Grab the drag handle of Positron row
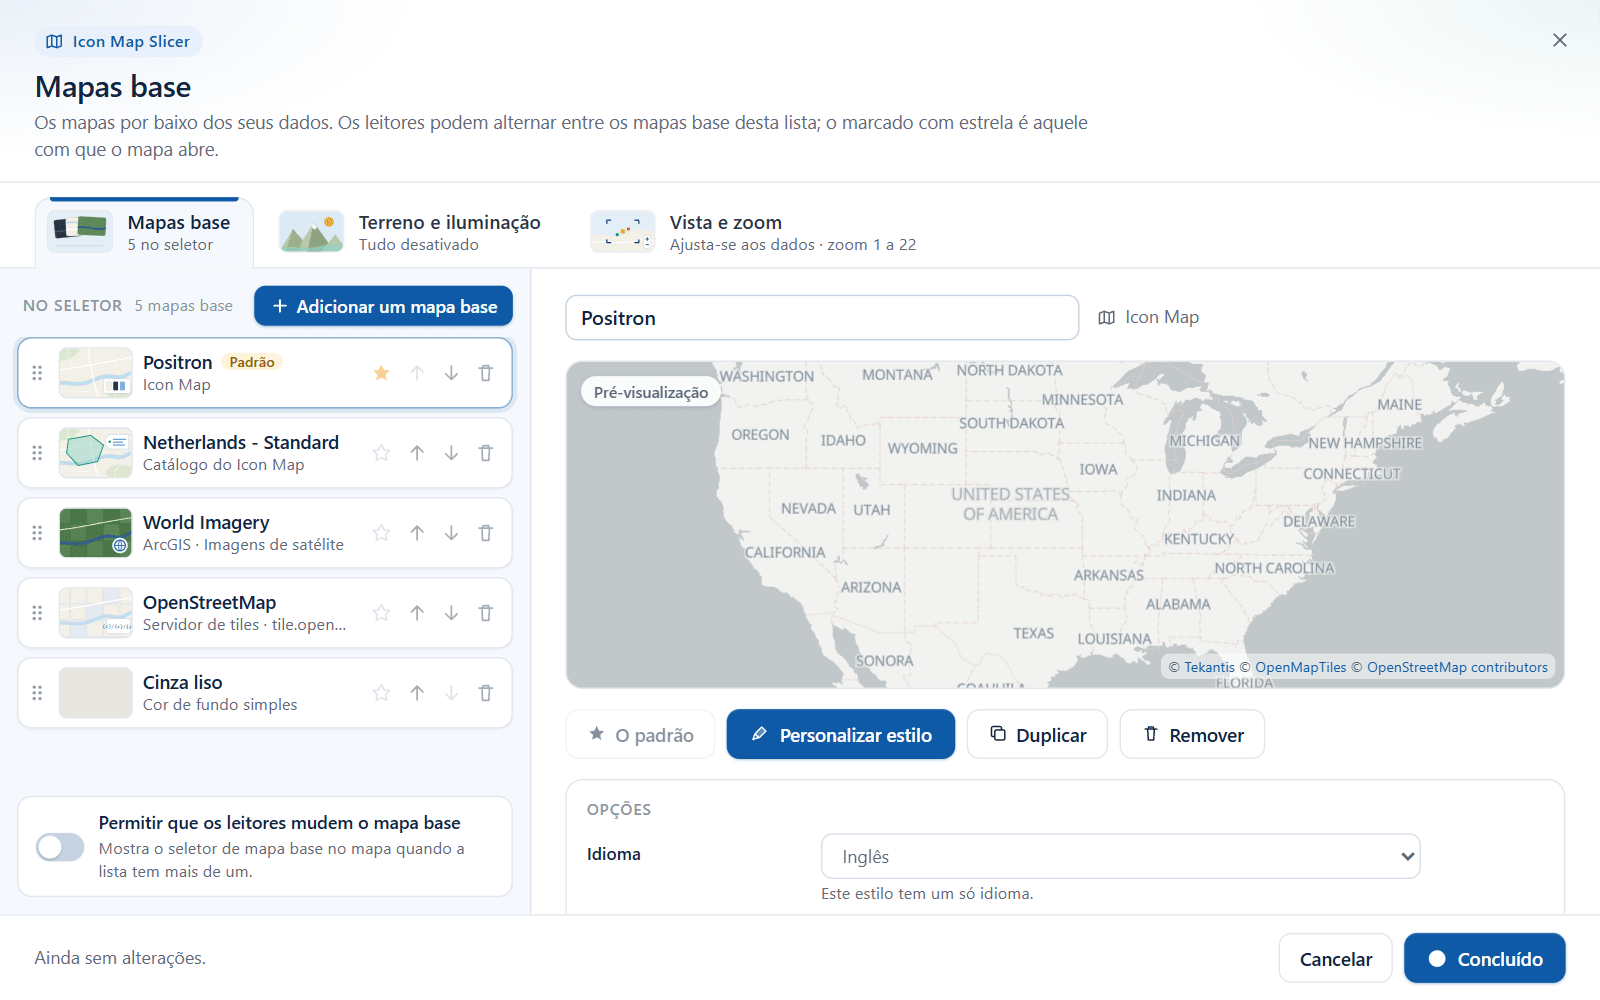Image resolution: width=1600 pixels, height=1000 pixels. point(37,373)
